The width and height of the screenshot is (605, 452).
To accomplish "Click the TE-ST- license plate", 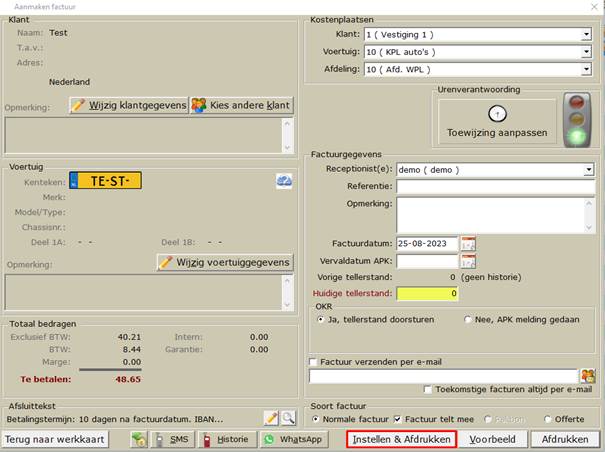I will [106, 181].
